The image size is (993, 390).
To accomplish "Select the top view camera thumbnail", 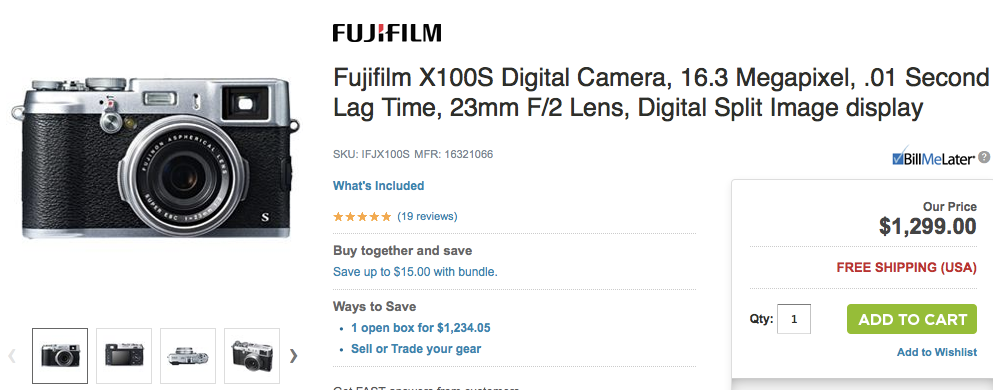I will (188, 356).
